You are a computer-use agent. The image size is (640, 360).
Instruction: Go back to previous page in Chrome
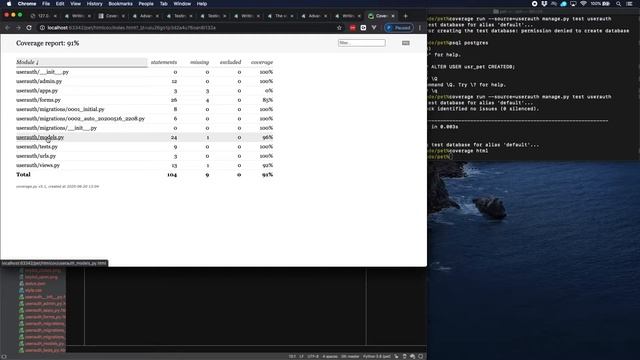(x=7, y=28)
